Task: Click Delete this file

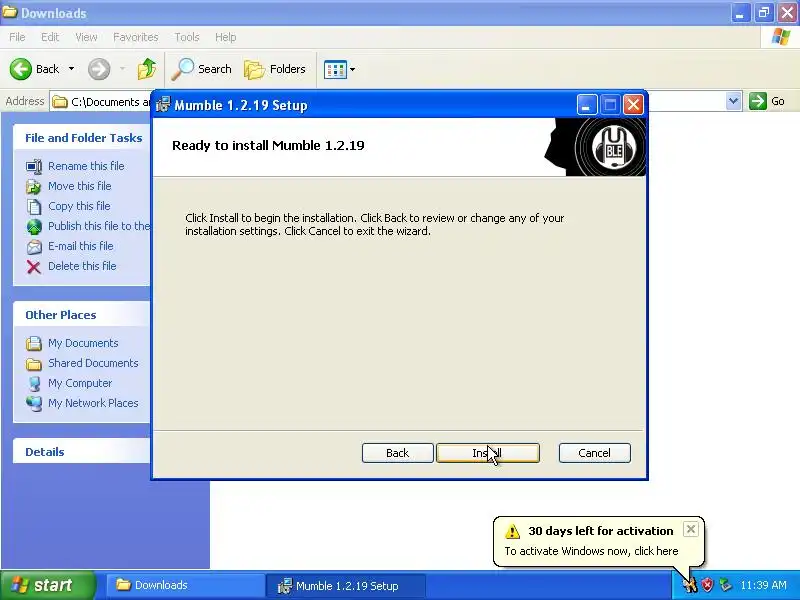Action: pyautogui.click(x=82, y=266)
